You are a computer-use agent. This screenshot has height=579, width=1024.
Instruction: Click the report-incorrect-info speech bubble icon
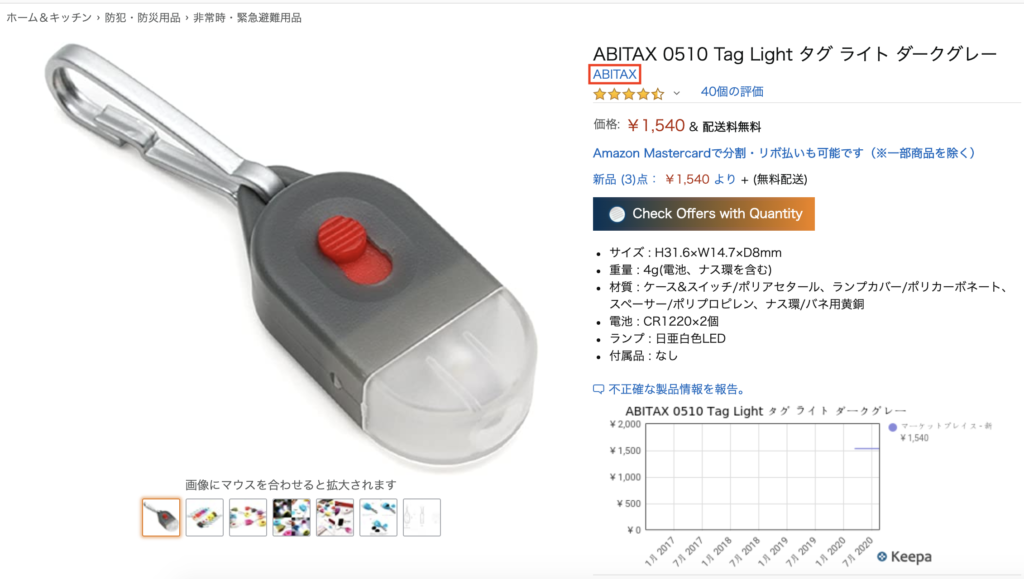598,389
